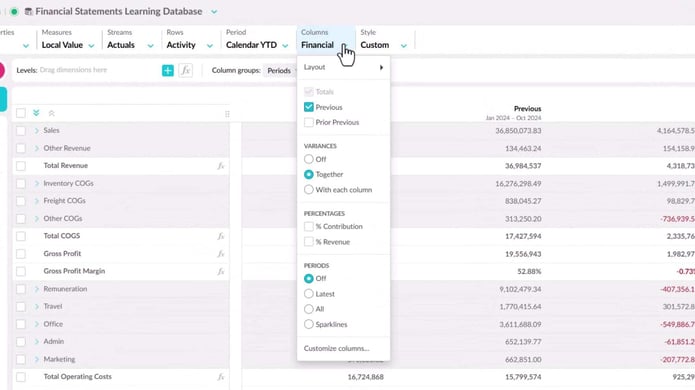
Task: Select Variances Off radio option
Action: [308, 159]
